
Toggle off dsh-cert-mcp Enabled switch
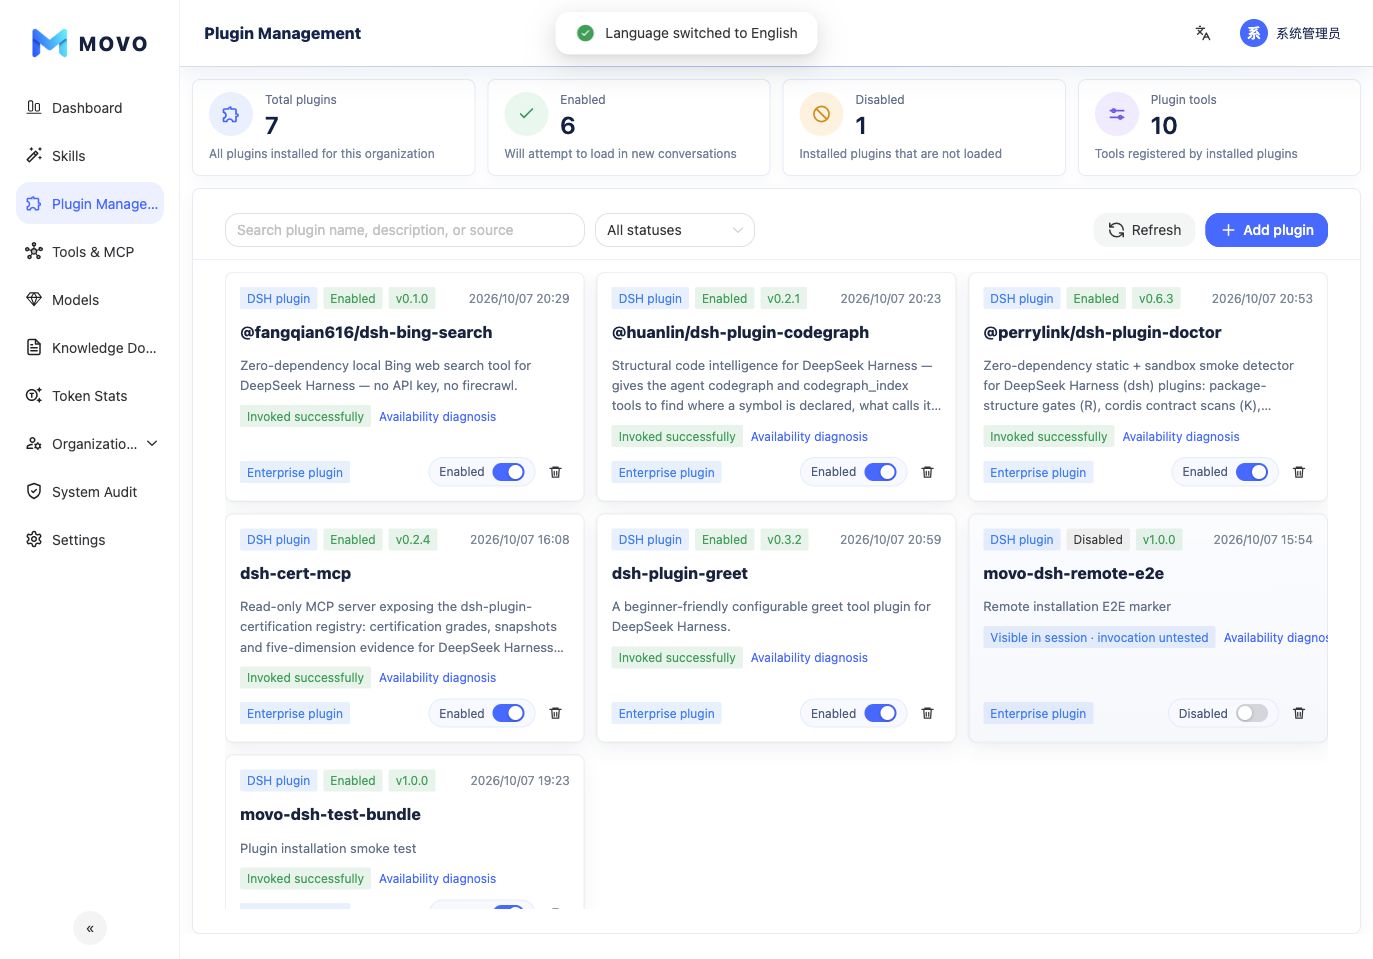click(x=509, y=713)
